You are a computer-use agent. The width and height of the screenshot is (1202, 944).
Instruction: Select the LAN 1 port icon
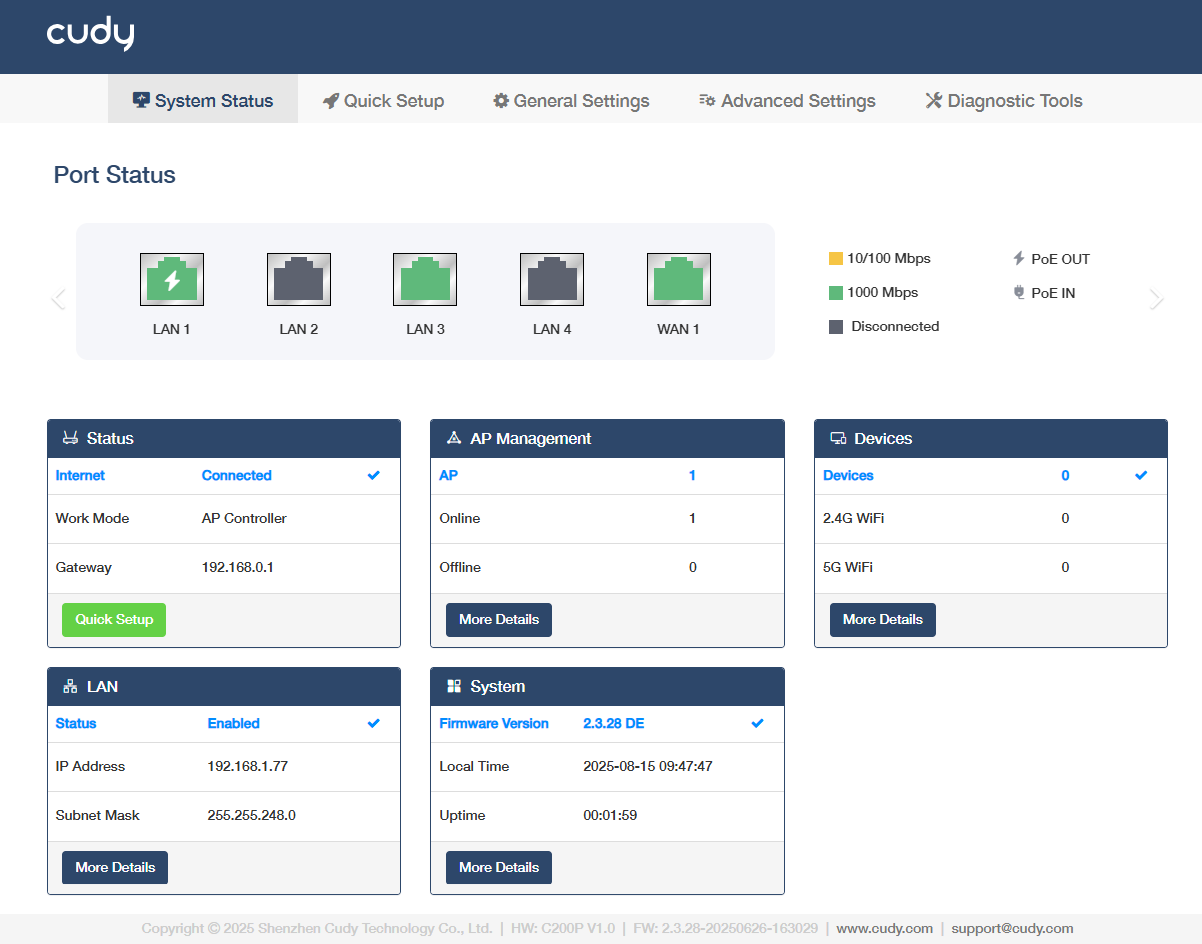[172, 279]
